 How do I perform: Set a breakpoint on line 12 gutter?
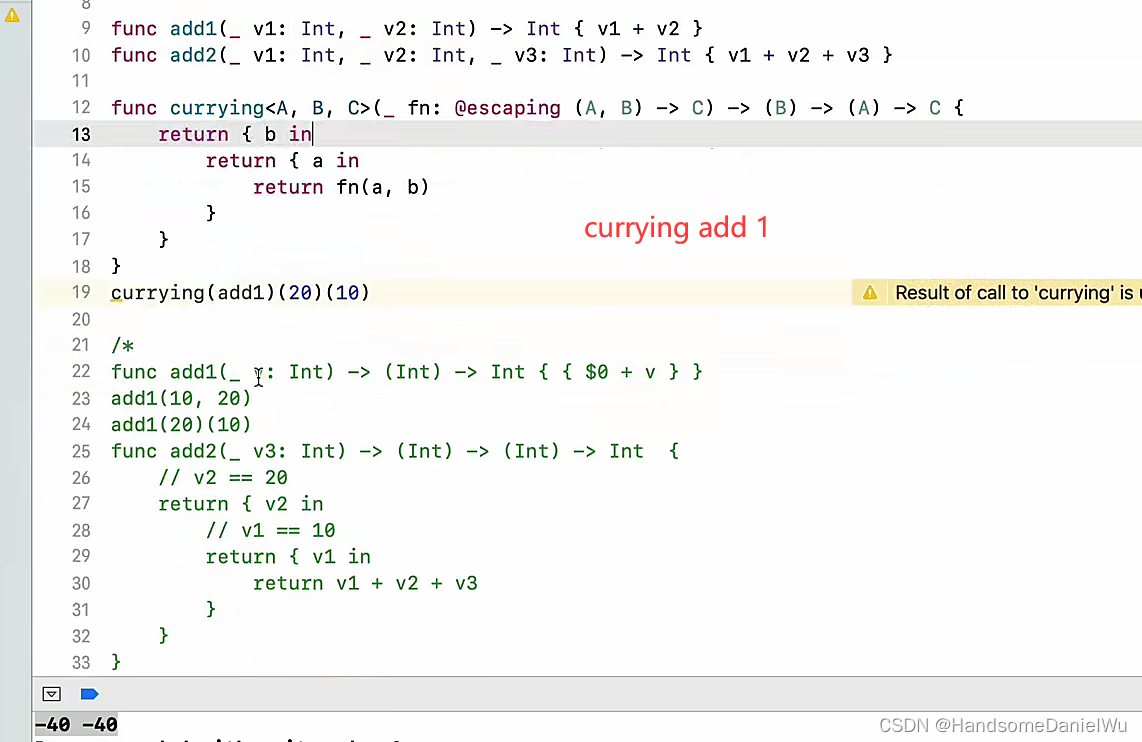coord(81,107)
